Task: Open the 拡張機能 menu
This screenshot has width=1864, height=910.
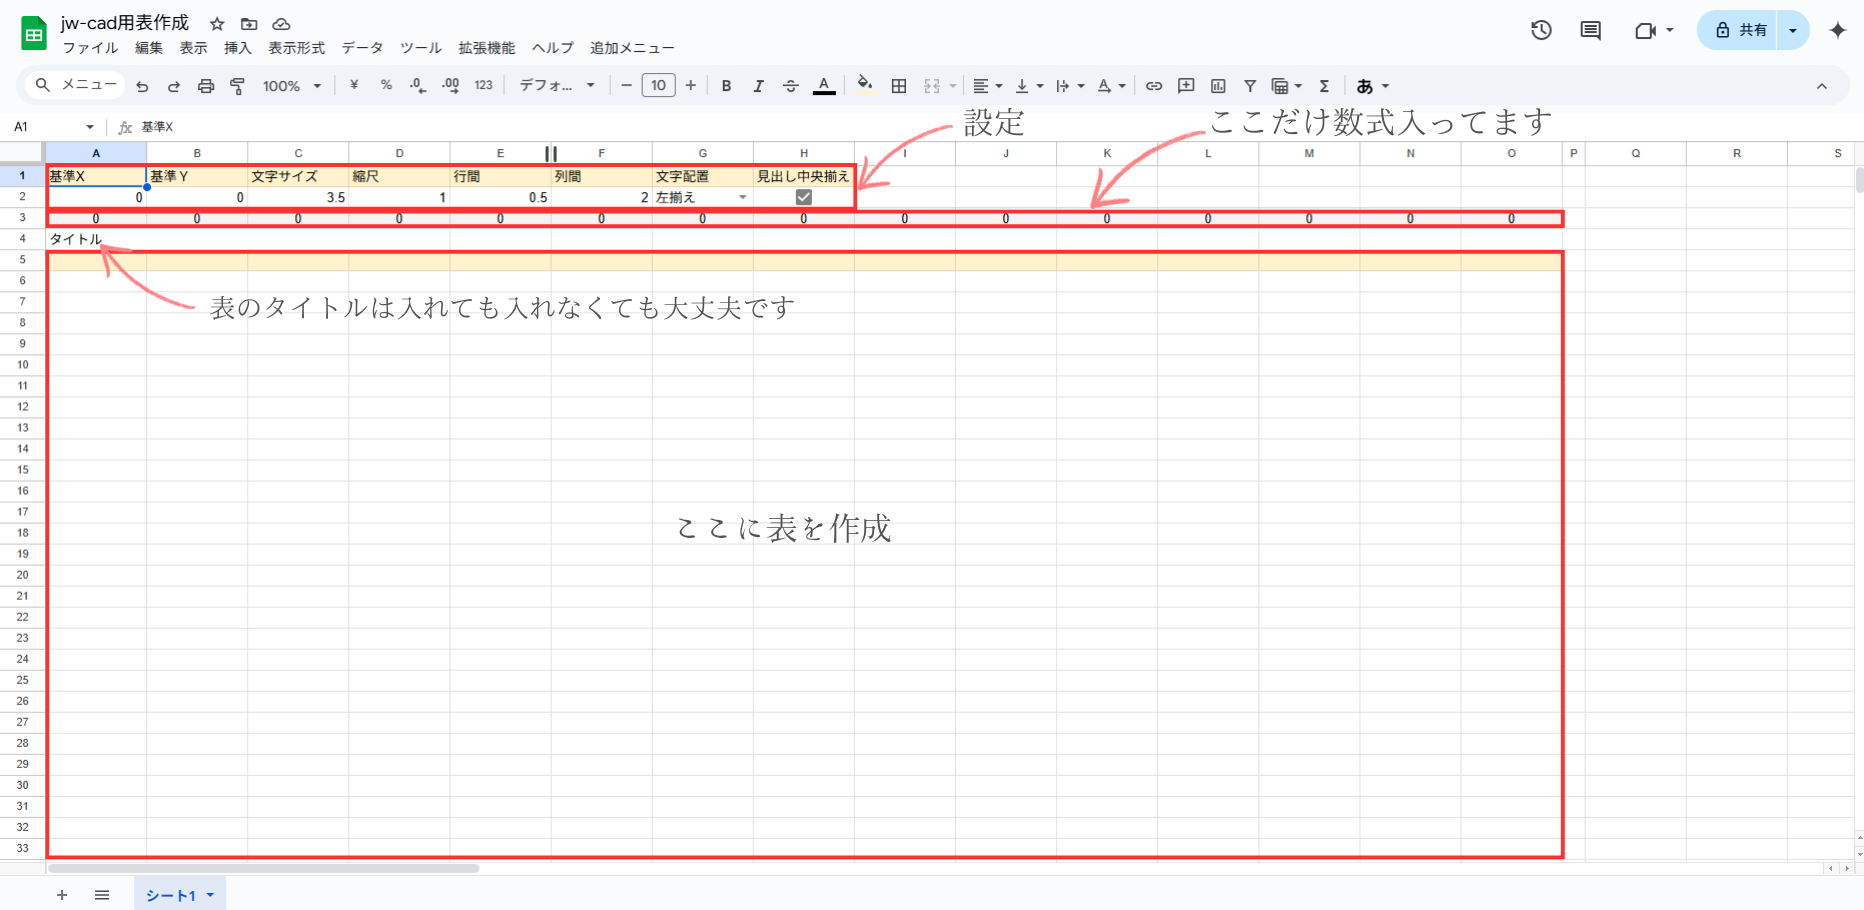Action: click(486, 47)
